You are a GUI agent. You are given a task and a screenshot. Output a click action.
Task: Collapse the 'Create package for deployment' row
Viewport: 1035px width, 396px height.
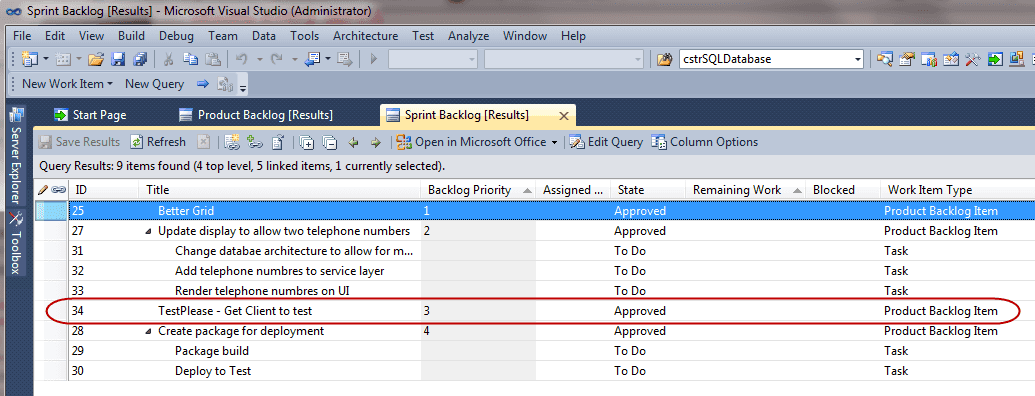[149, 331]
